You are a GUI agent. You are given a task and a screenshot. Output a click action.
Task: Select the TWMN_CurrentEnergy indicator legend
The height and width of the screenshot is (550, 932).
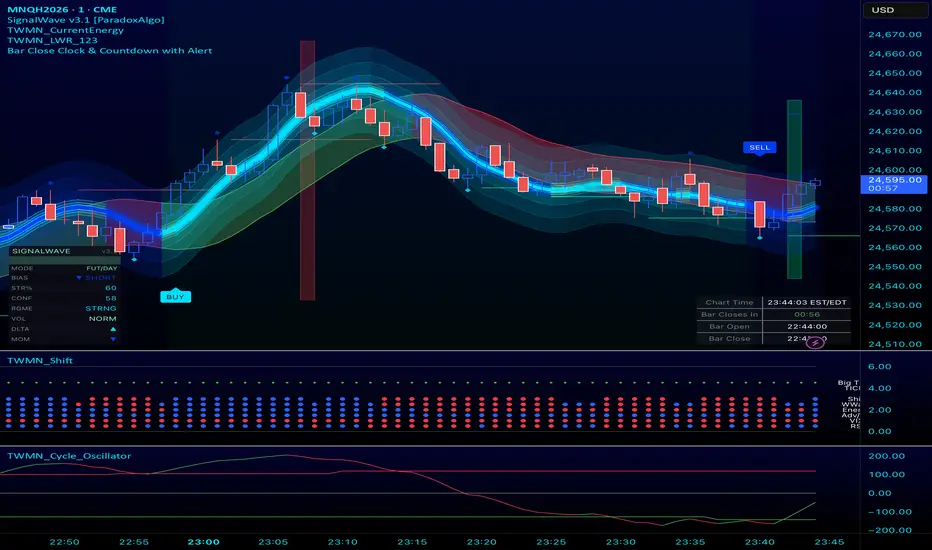(x=65, y=30)
